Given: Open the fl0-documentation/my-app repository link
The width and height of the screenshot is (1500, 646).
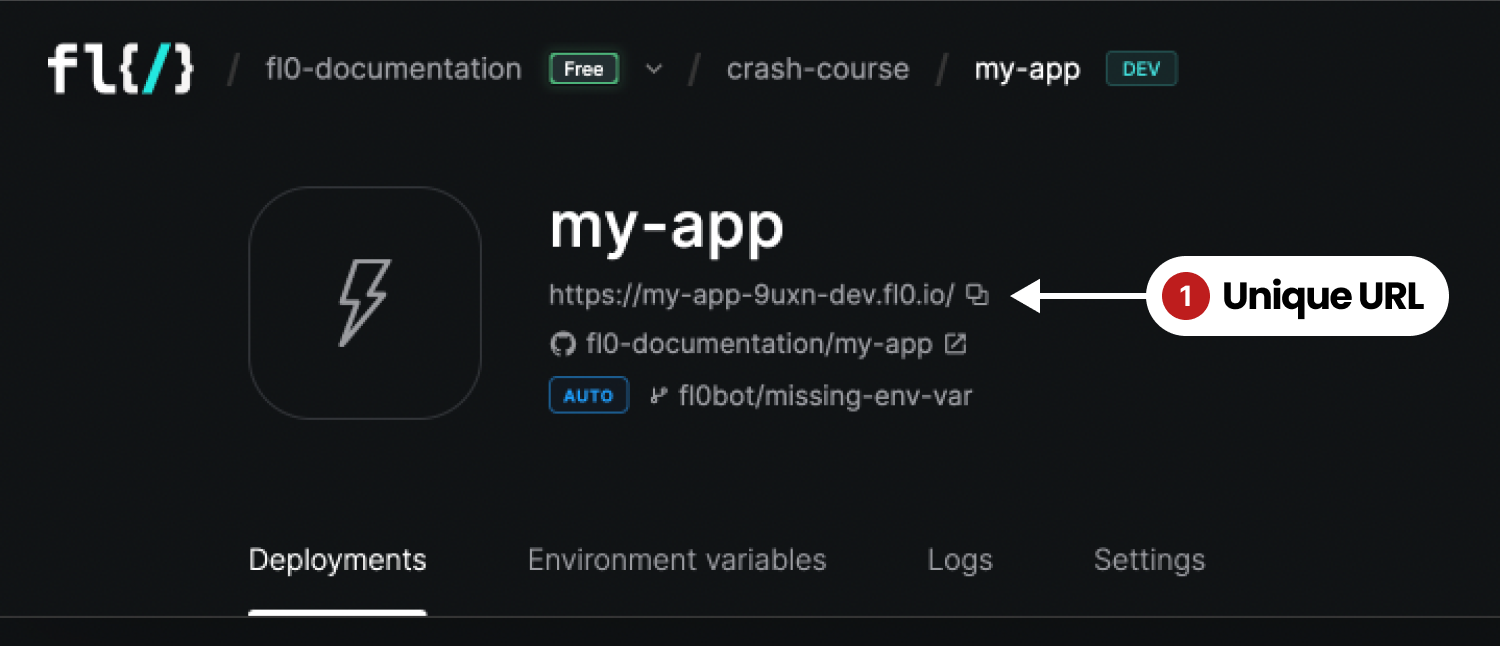Looking at the screenshot, I should pos(757,345).
